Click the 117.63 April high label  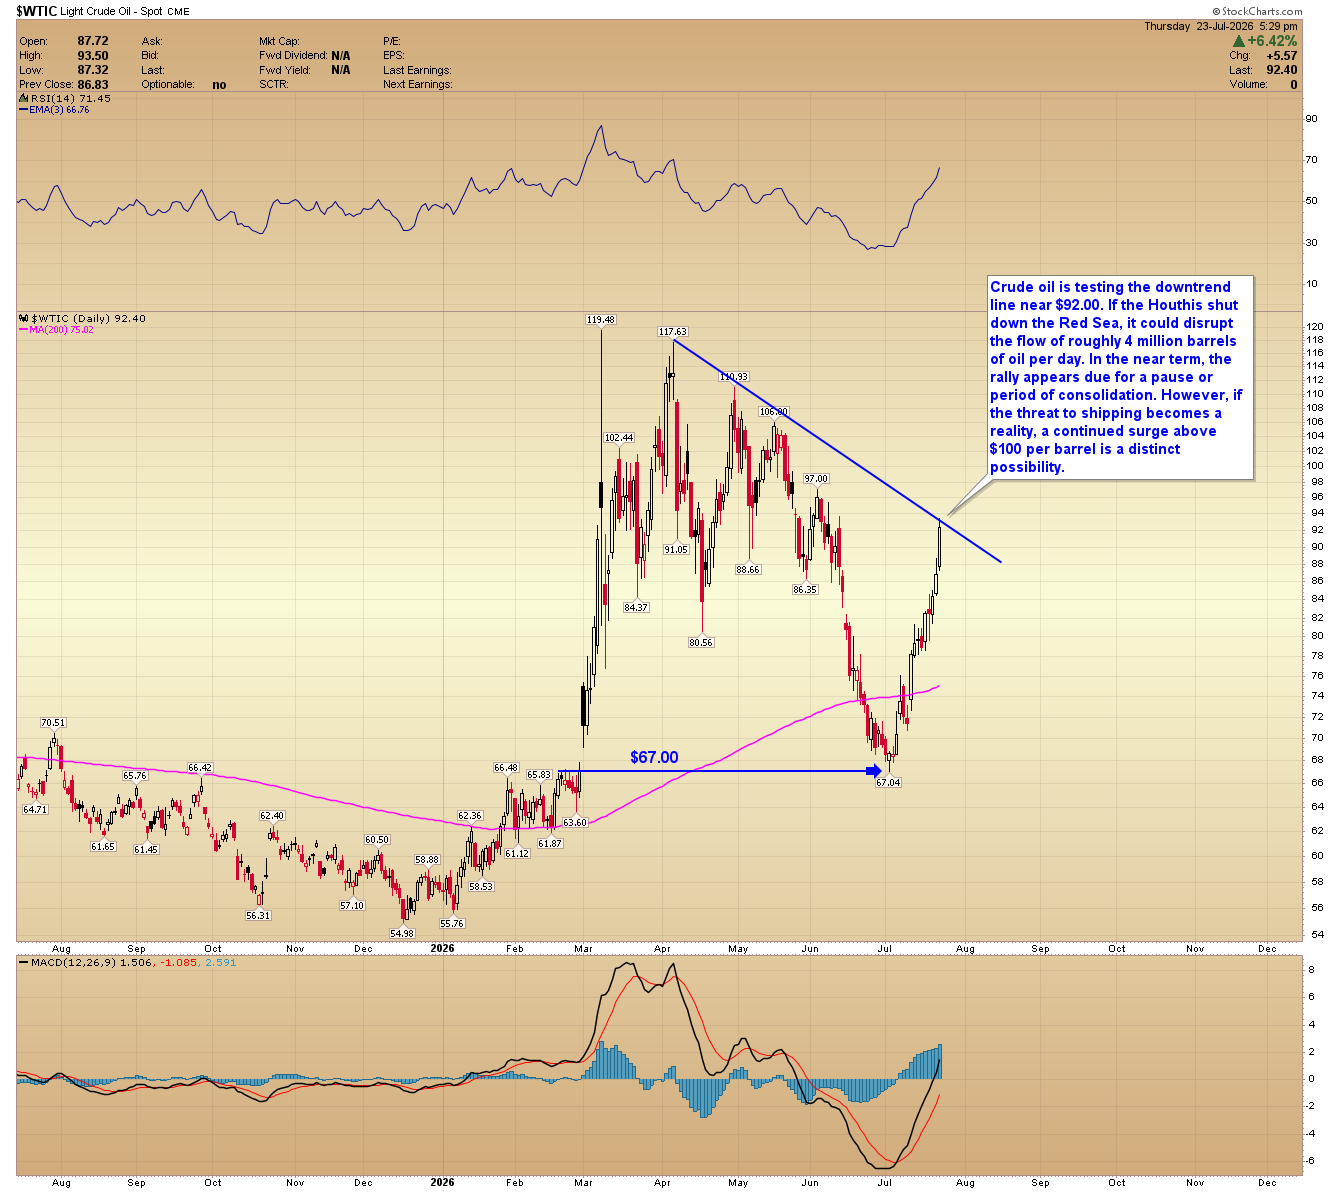pos(672,332)
